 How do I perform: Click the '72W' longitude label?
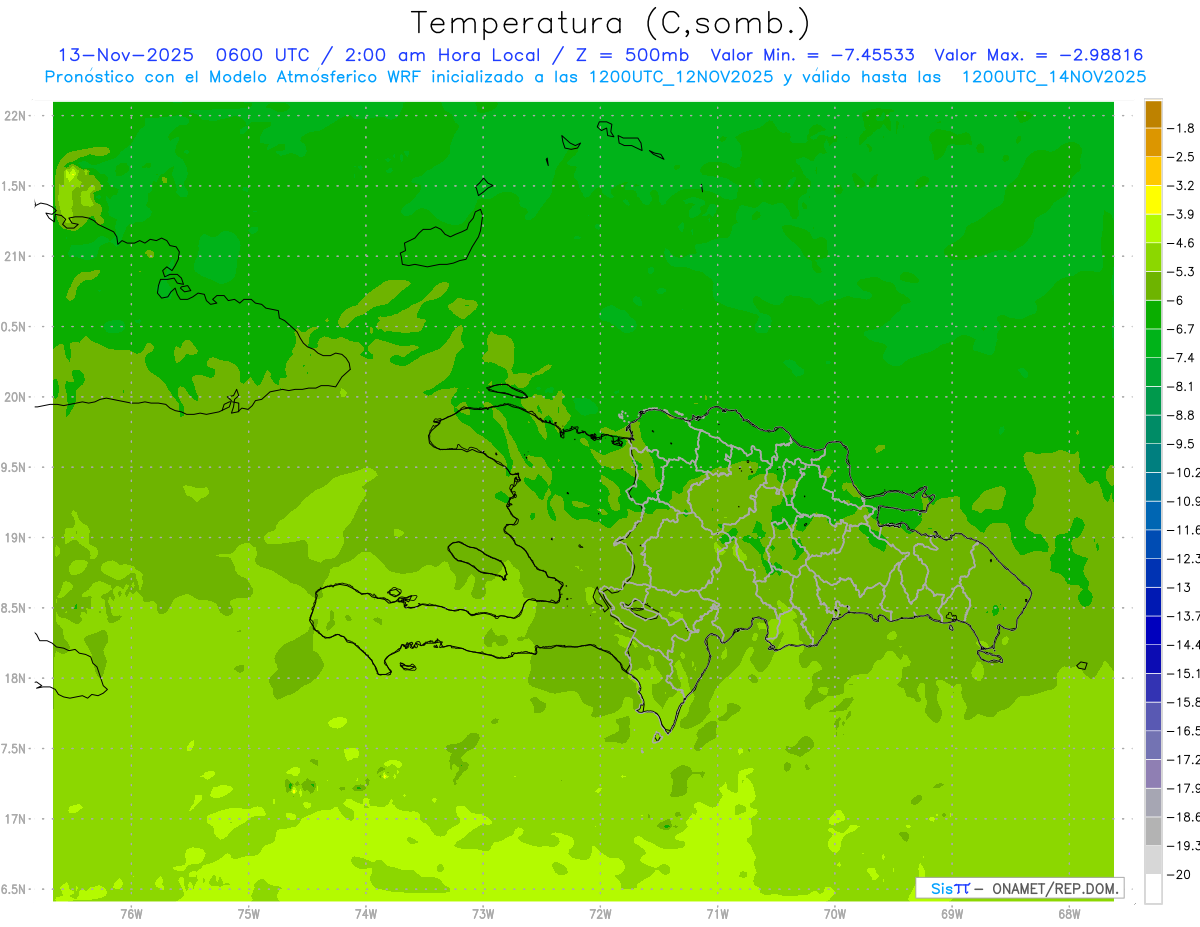pos(600,913)
